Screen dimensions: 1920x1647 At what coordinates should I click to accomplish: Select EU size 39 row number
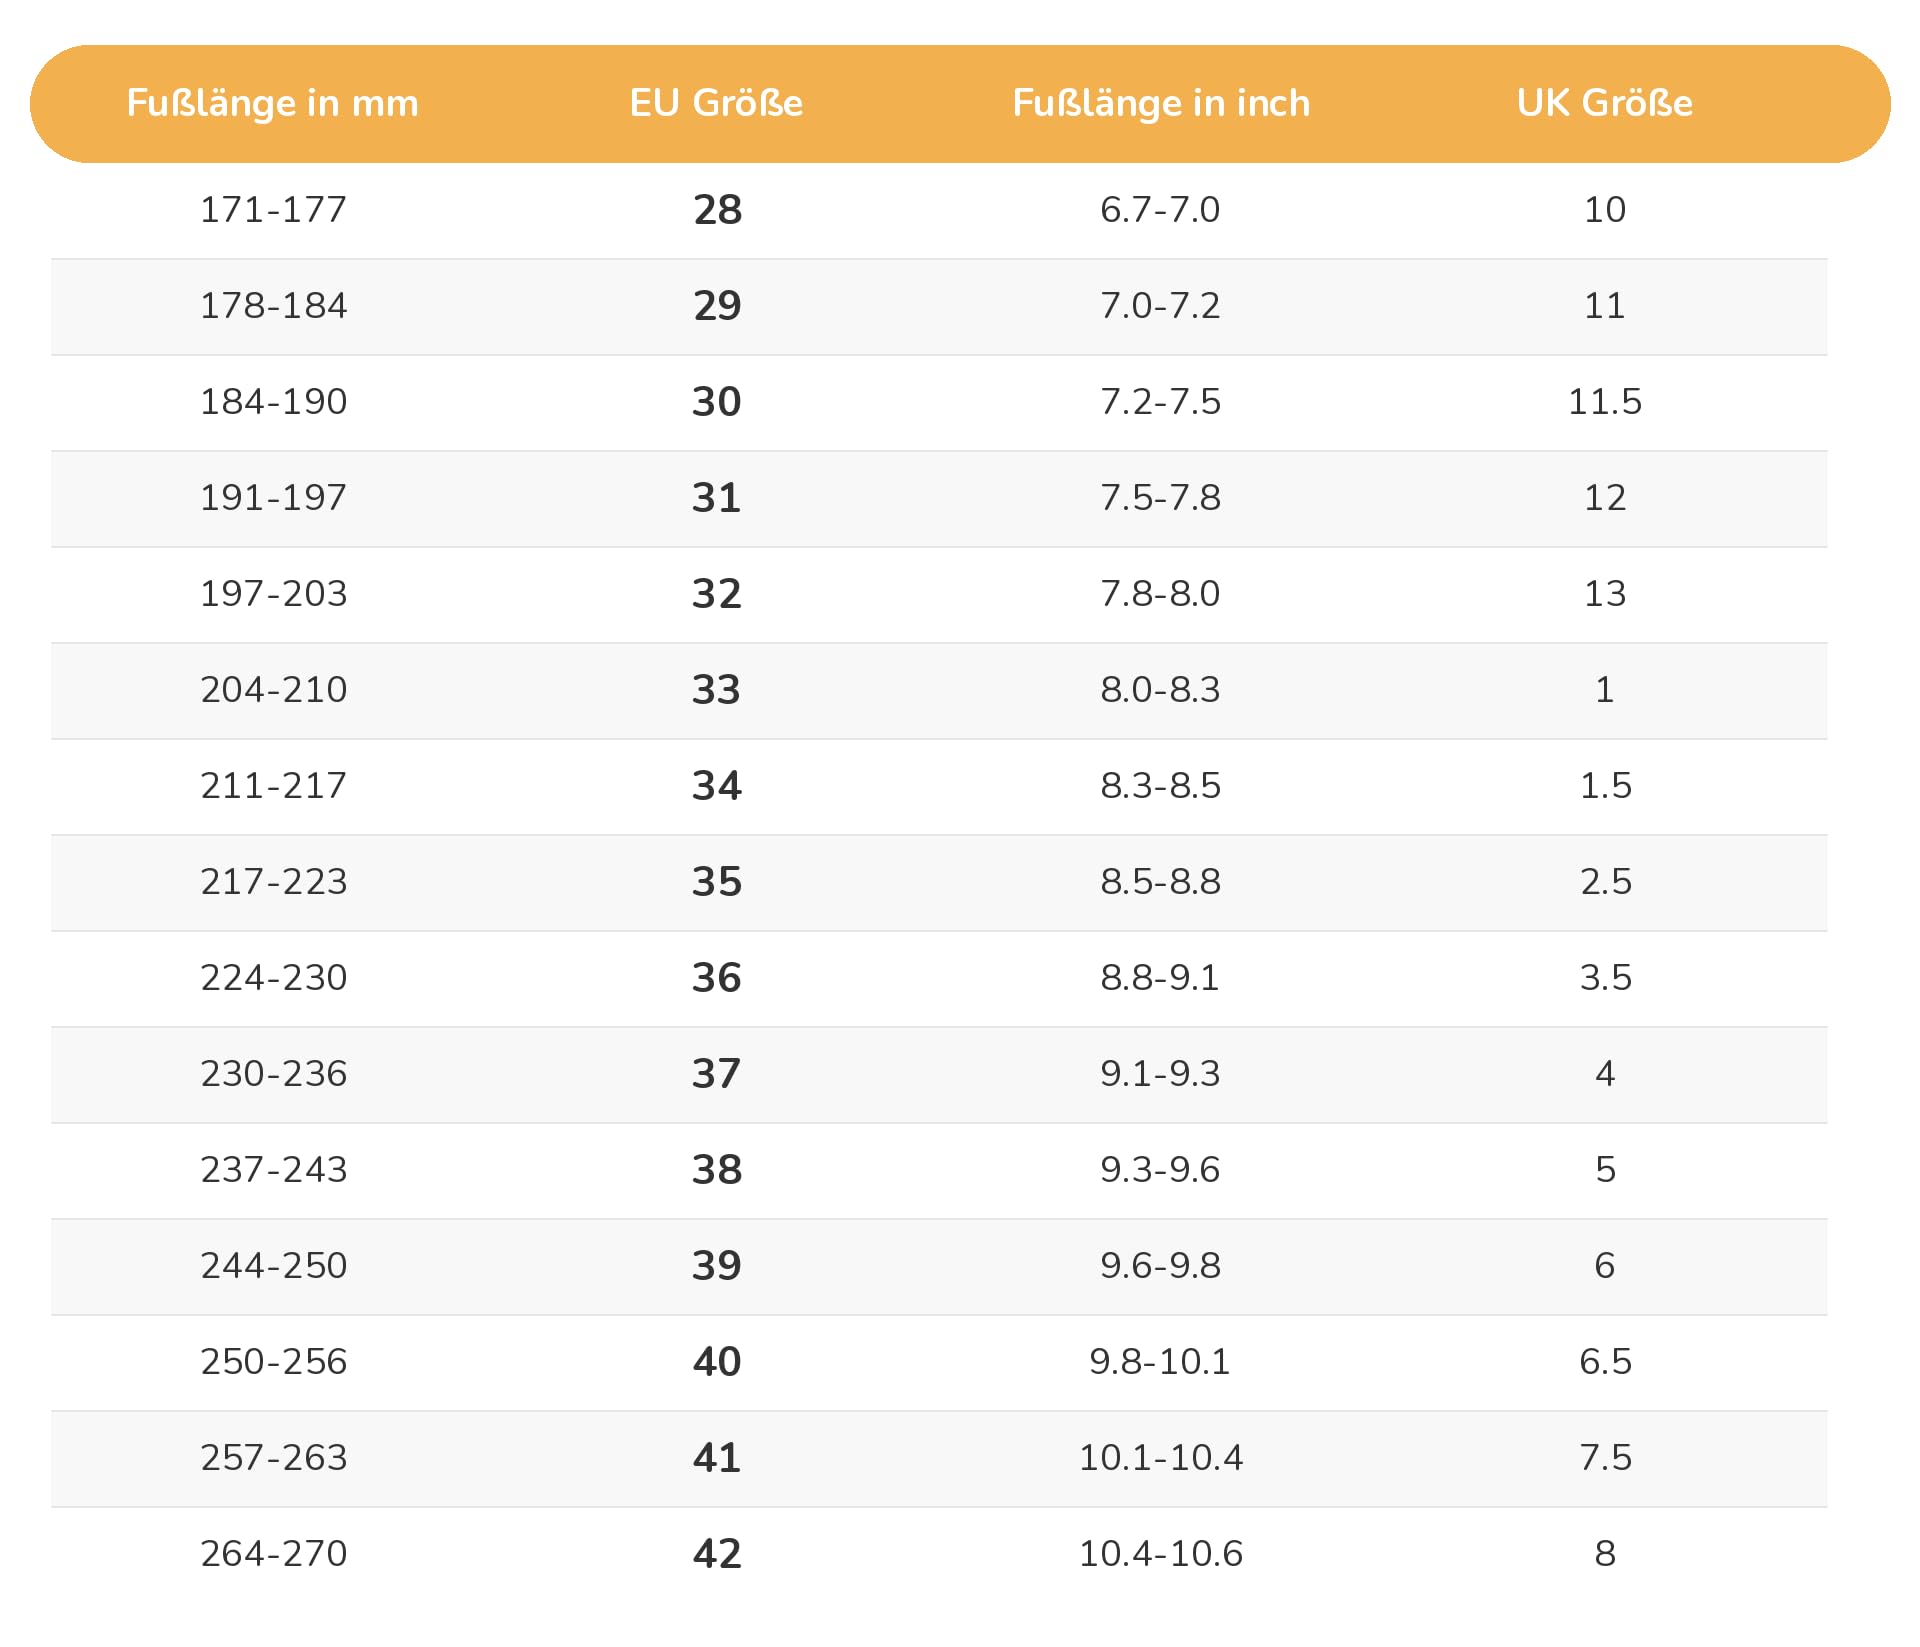click(x=716, y=1266)
